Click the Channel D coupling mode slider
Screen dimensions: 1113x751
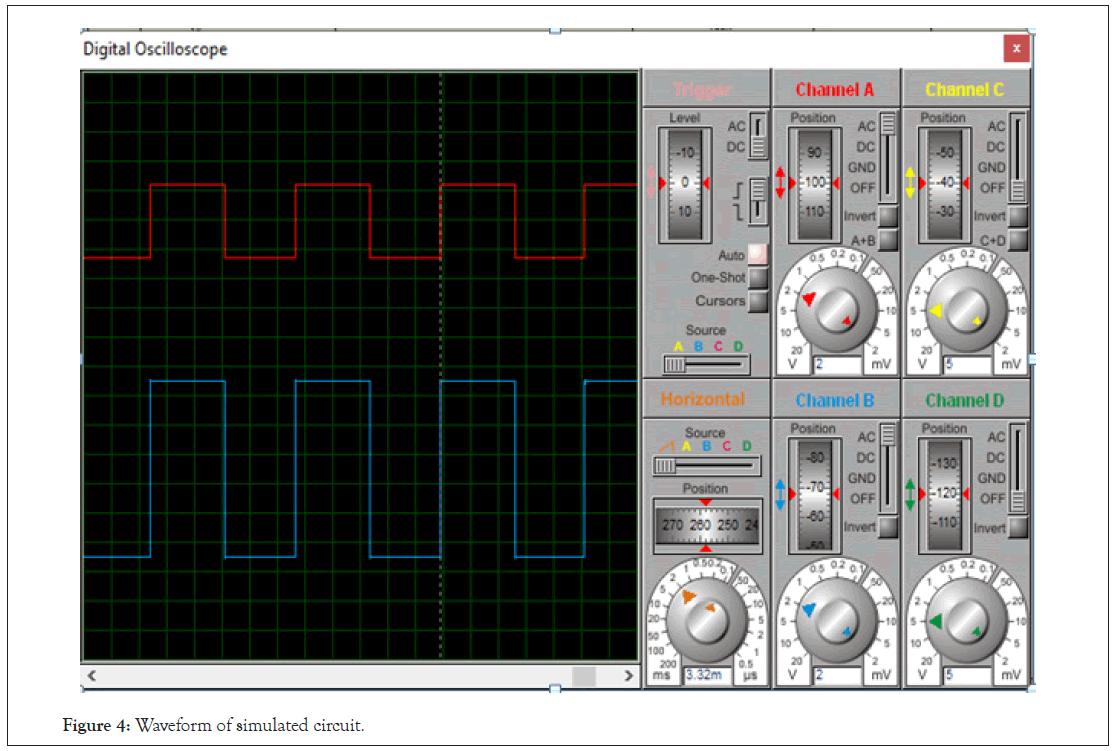(1018, 468)
